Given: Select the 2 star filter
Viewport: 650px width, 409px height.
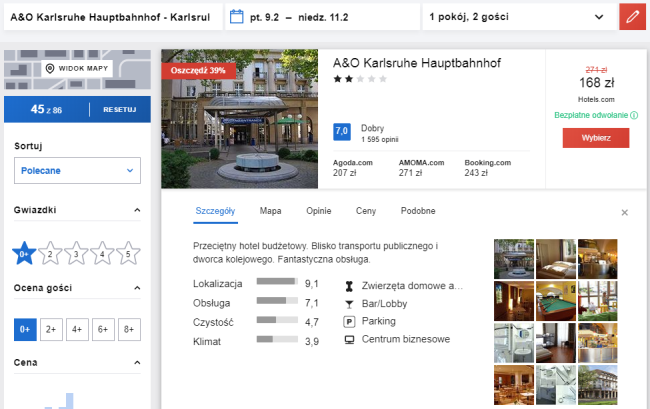Looking at the screenshot, I should [x=50, y=253].
